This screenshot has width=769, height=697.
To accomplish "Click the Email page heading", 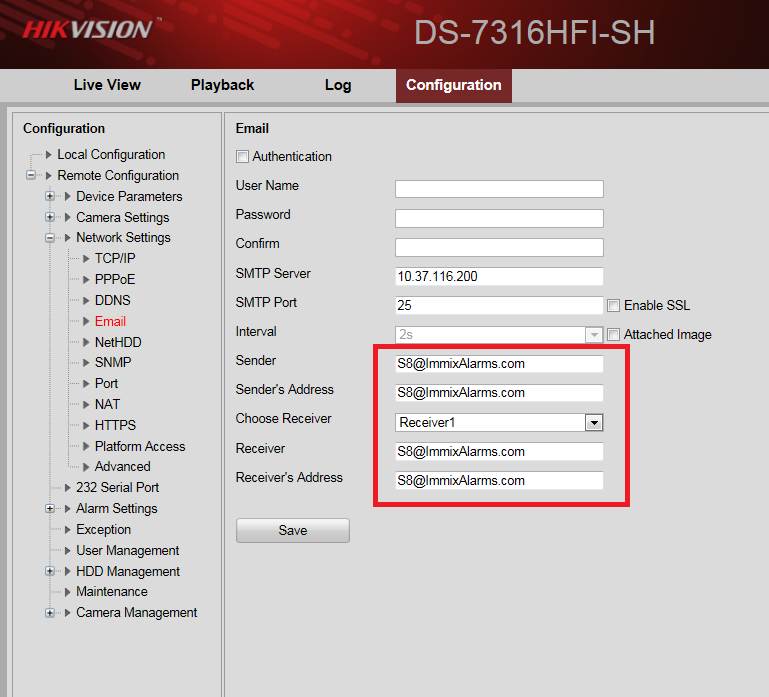I will tap(252, 129).
